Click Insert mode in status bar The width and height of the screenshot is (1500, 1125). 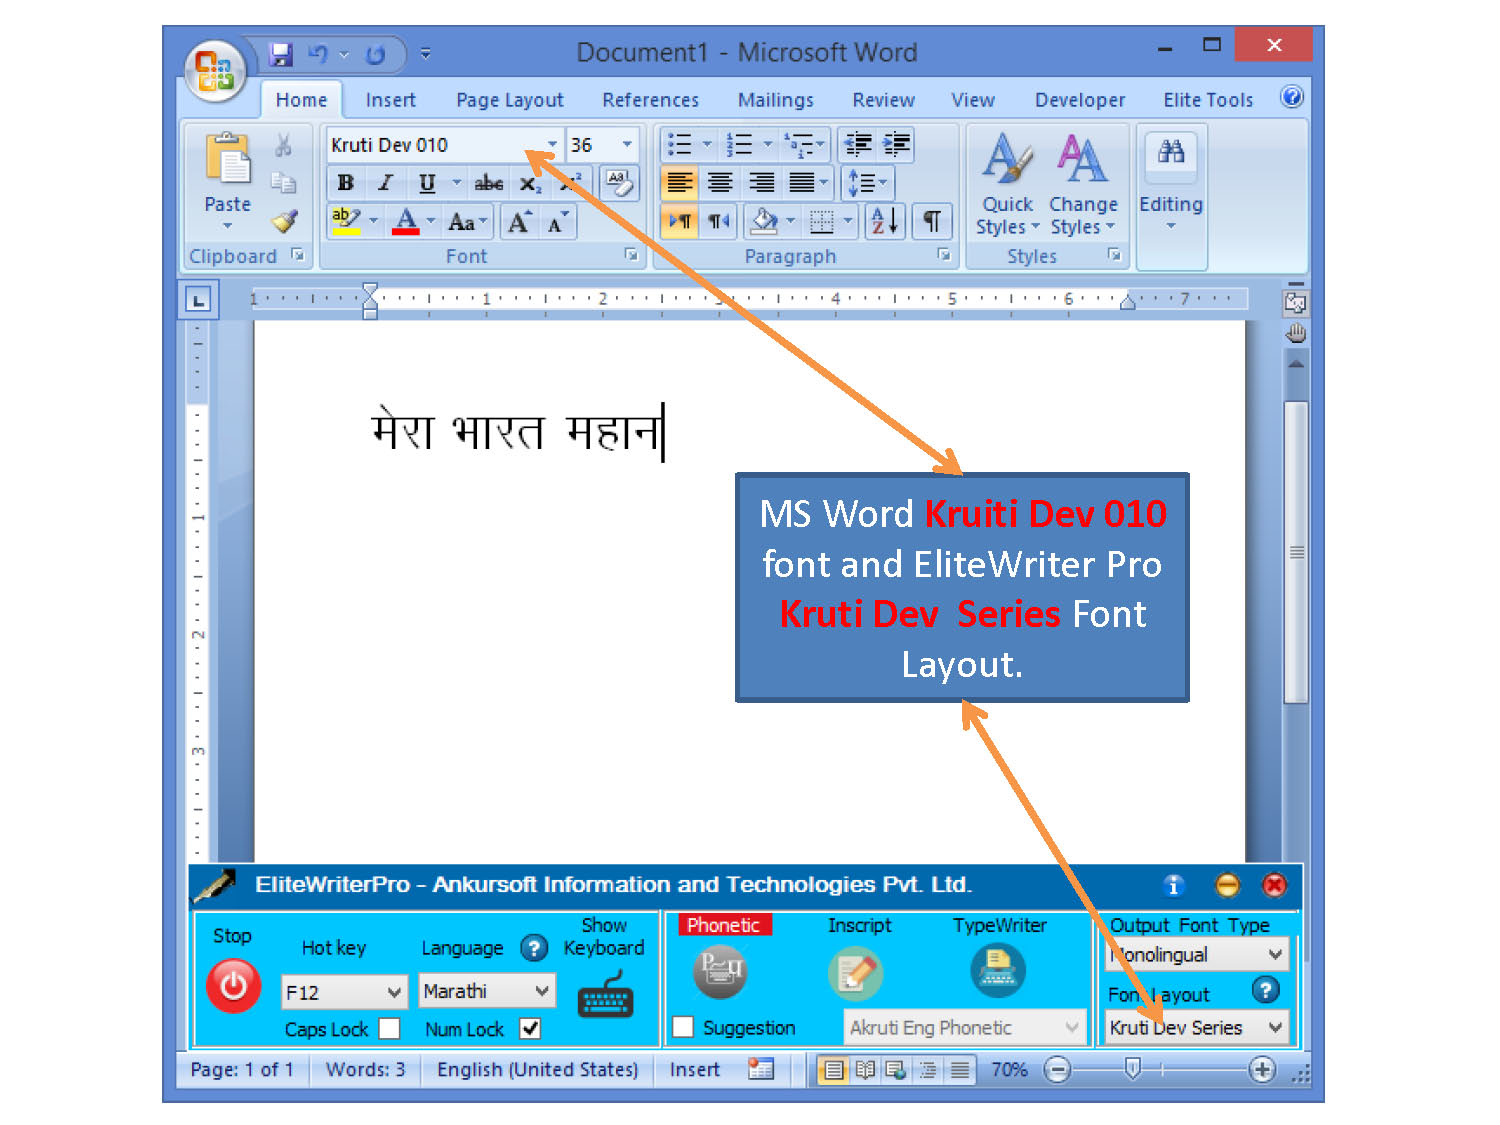click(x=695, y=1070)
